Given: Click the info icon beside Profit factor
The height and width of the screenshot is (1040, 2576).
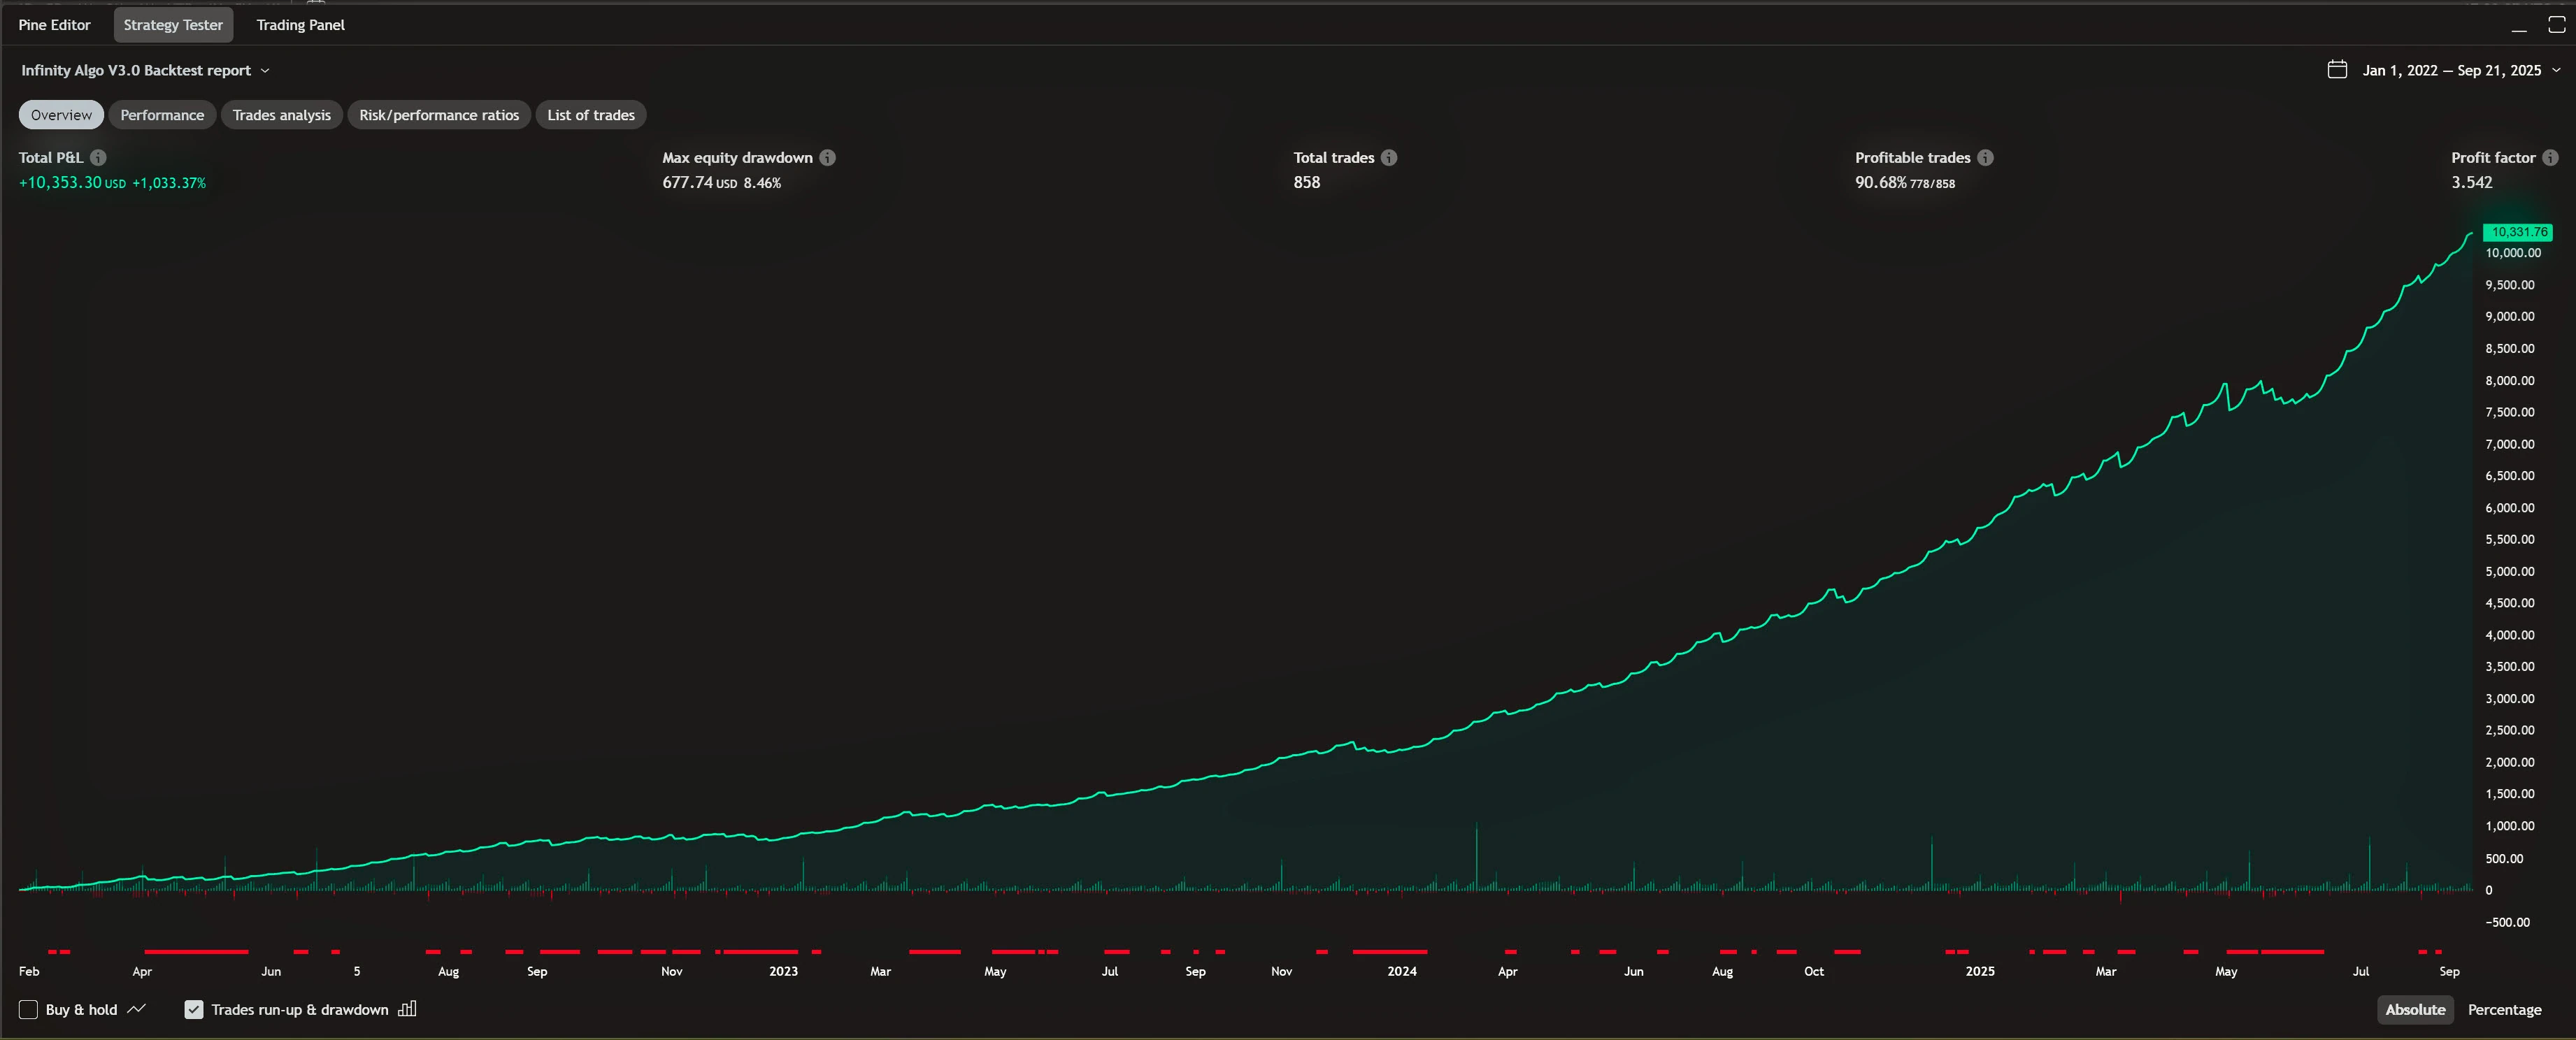Looking at the screenshot, I should tap(2549, 158).
